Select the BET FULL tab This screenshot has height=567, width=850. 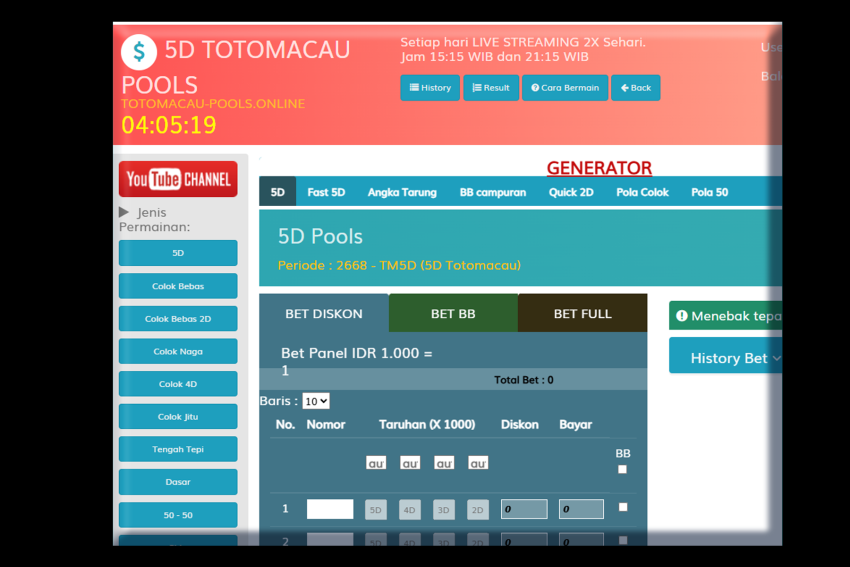(x=583, y=313)
